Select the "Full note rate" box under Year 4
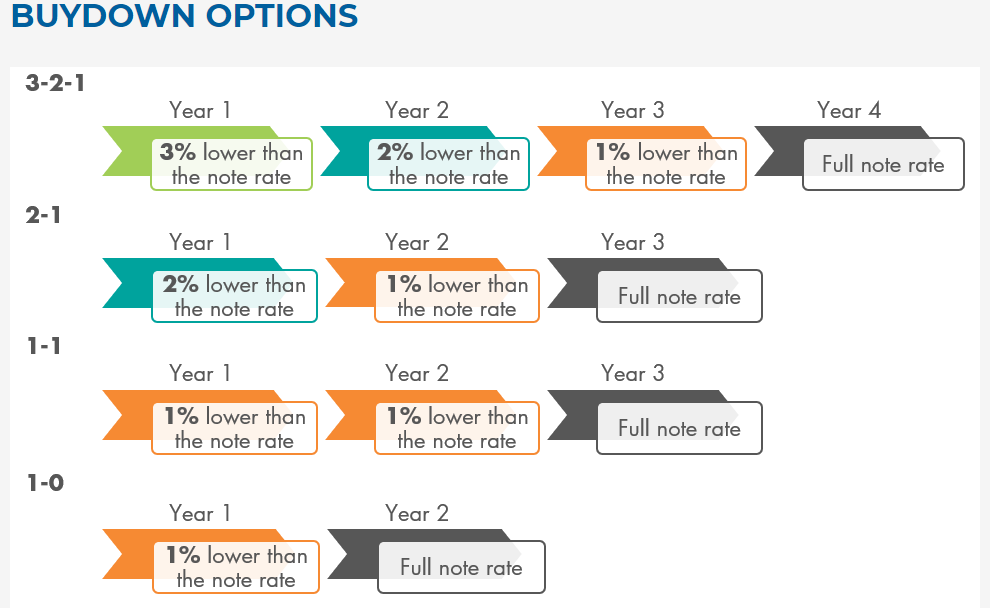990x608 pixels. click(883, 164)
